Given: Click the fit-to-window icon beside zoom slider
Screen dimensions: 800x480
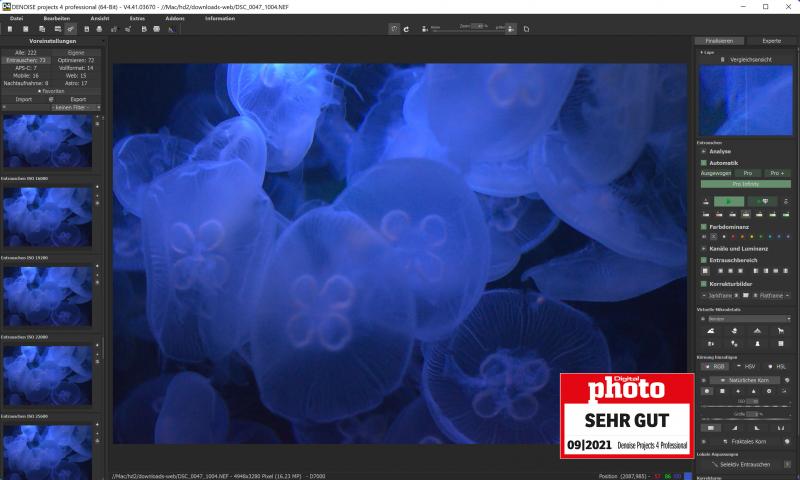Looking at the screenshot, I should coord(527,29).
